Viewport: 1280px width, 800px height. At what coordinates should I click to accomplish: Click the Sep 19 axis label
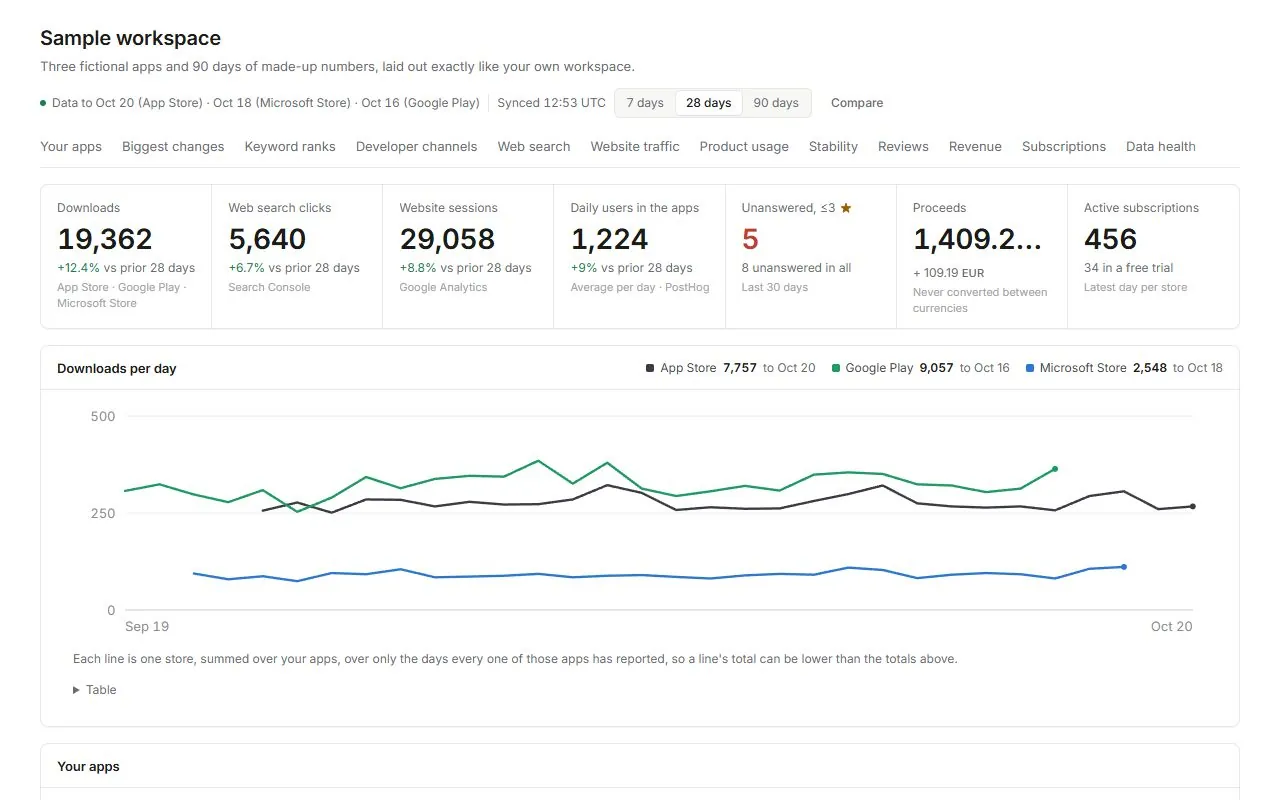[147, 626]
